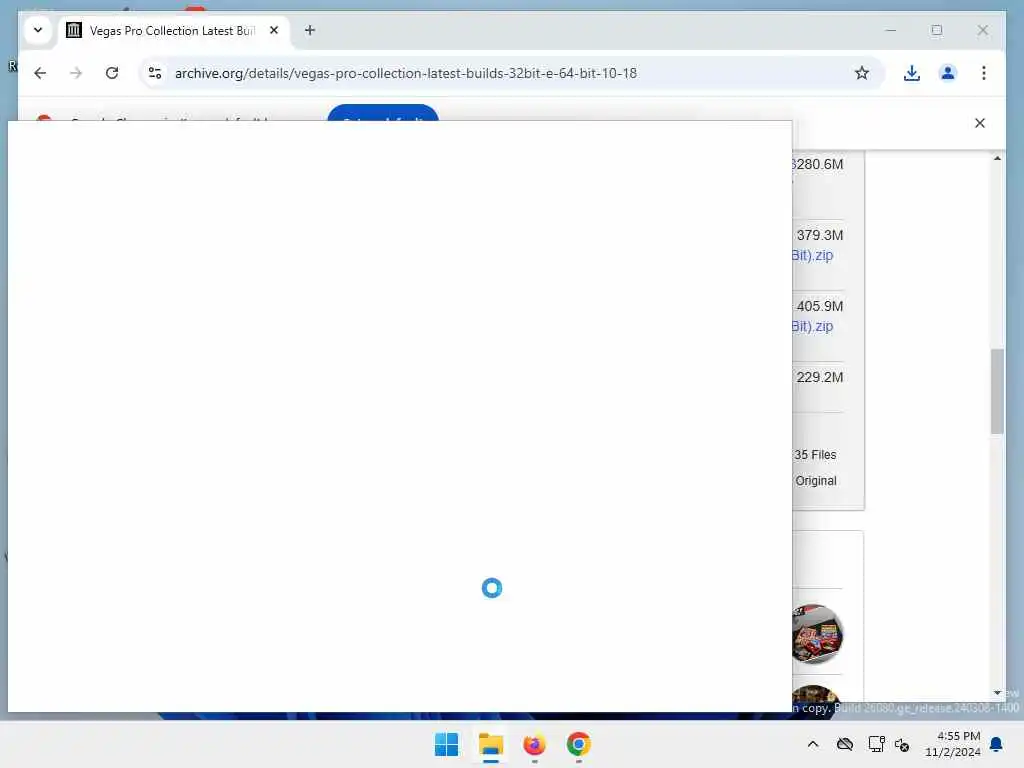The height and width of the screenshot is (768, 1024).
Task: Reload the archive.org page
Action: coord(112,73)
